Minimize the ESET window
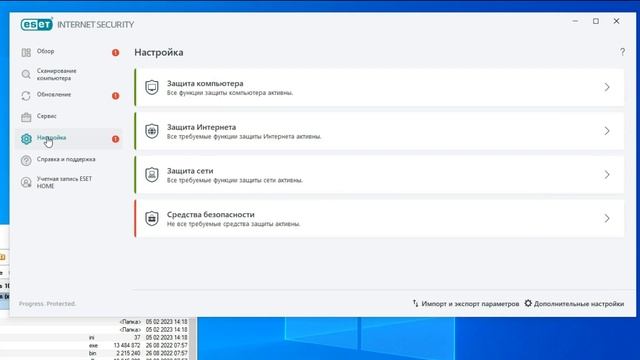This screenshot has width=640, height=360. pyautogui.click(x=575, y=21)
